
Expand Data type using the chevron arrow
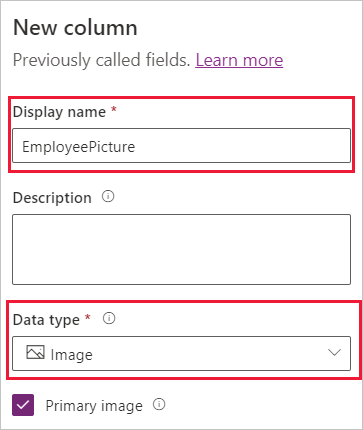[334, 352]
